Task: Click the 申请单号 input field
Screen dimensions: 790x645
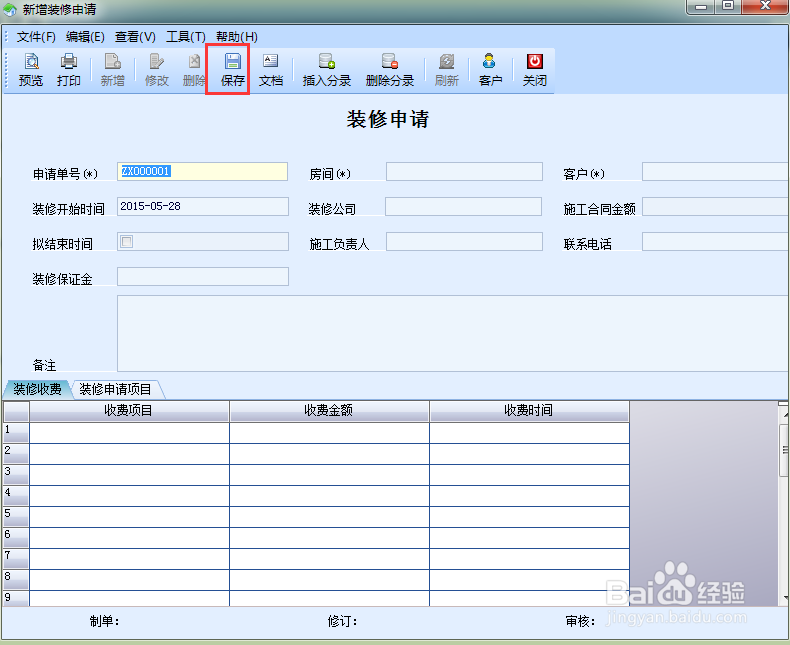Action: tap(203, 171)
